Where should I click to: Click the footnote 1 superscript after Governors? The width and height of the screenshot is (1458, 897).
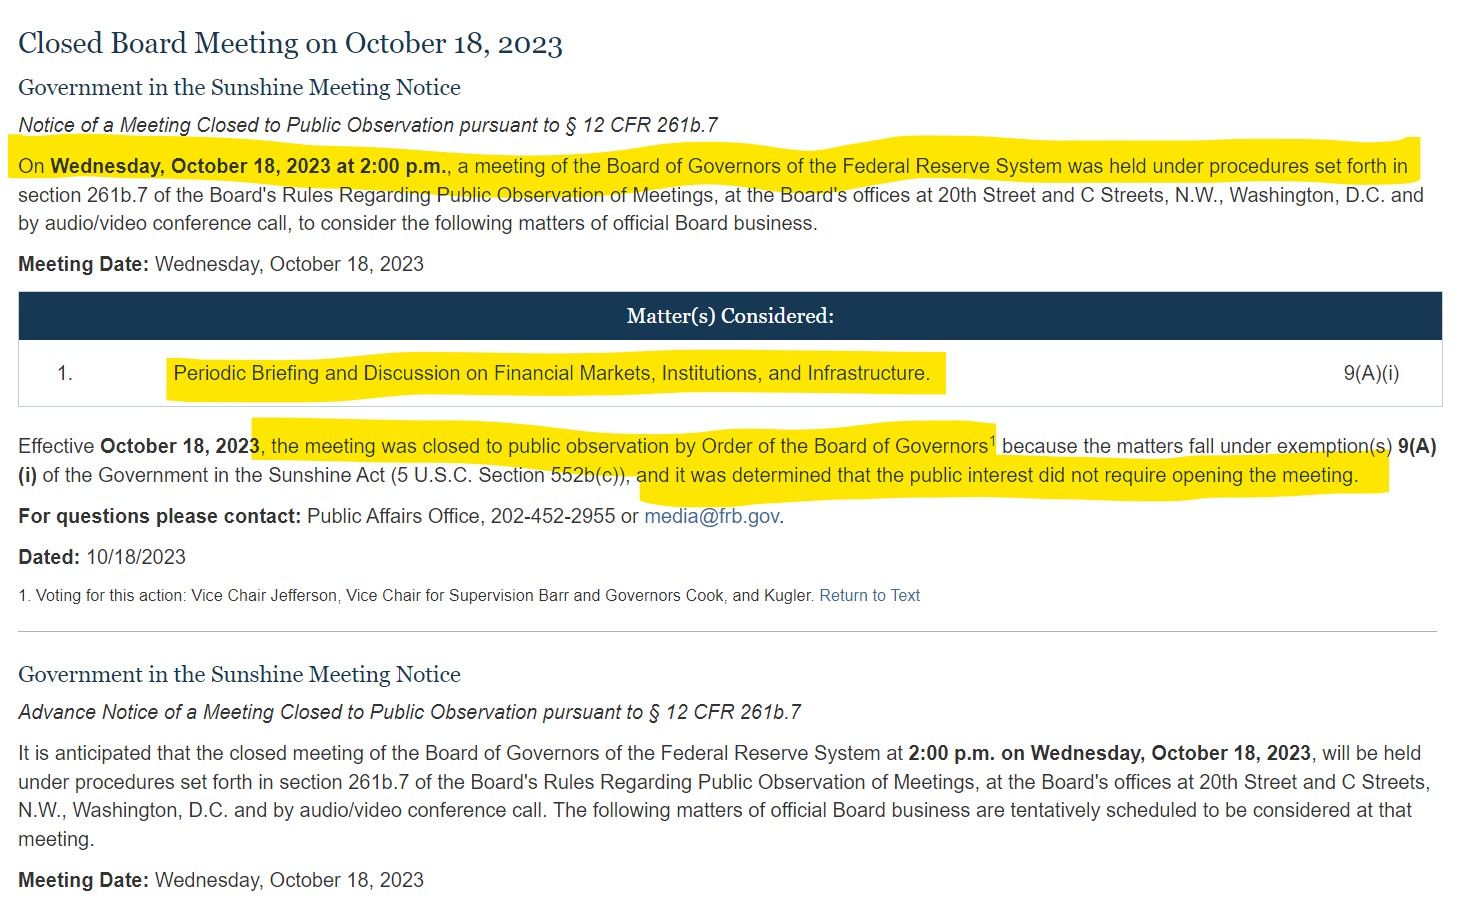point(992,440)
